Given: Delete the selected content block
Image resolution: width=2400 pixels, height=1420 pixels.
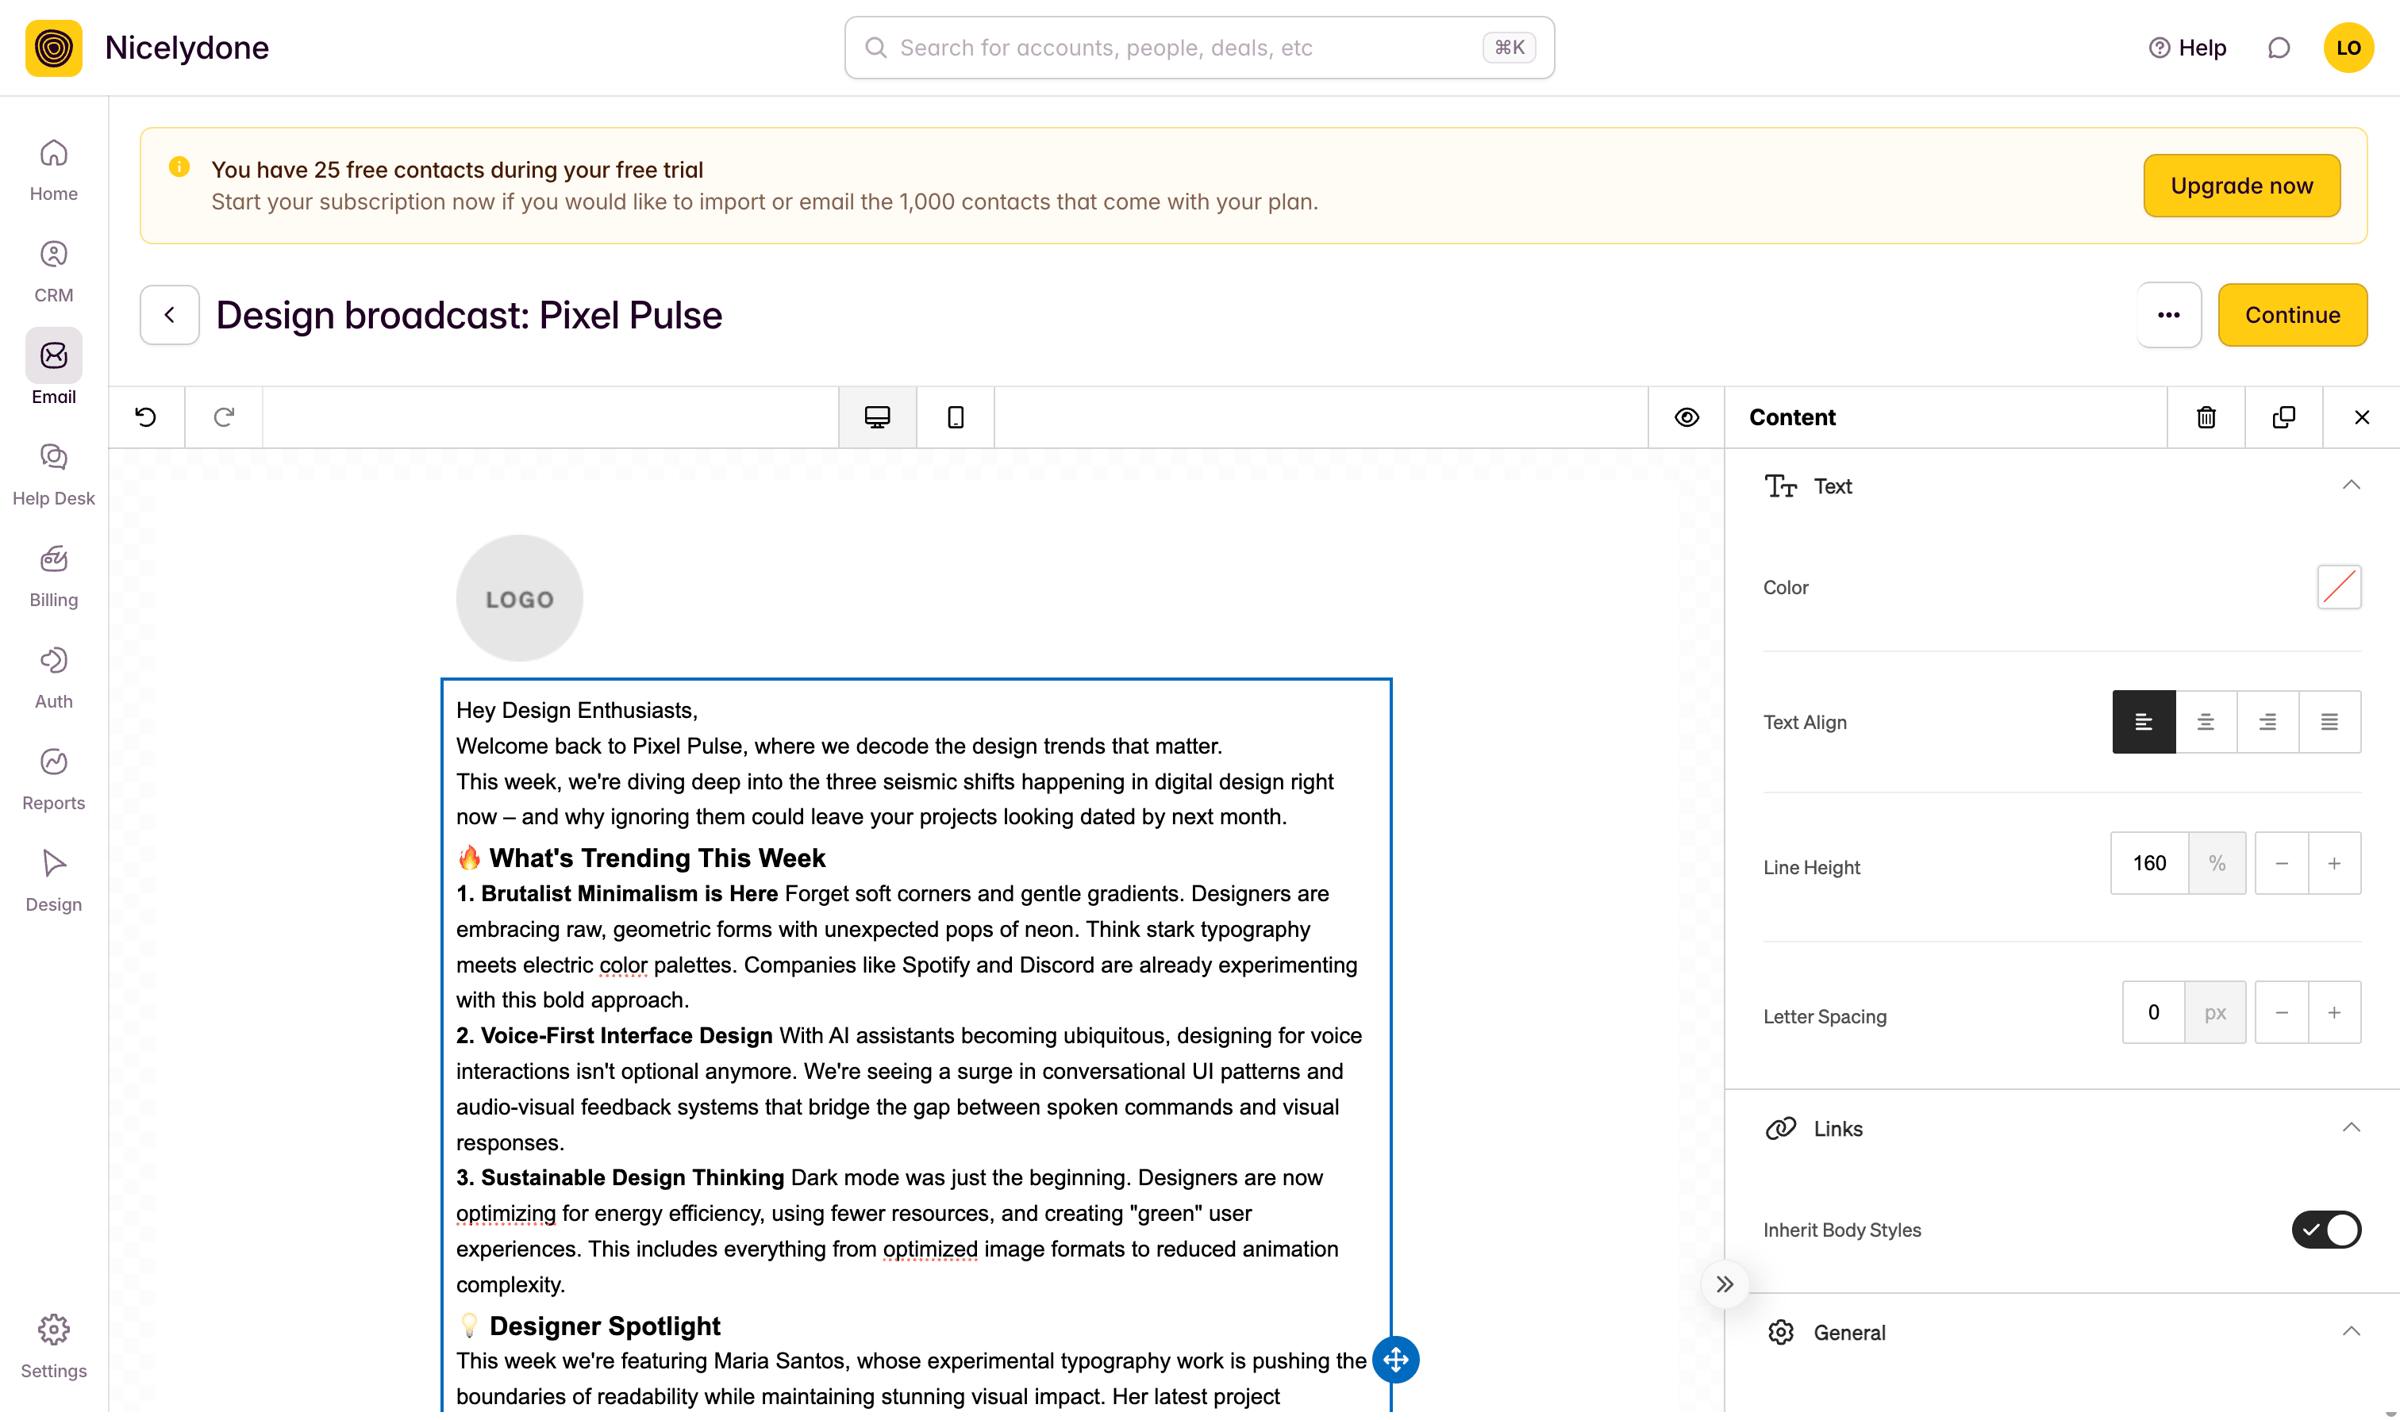Looking at the screenshot, I should pyautogui.click(x=2206, y=417).
